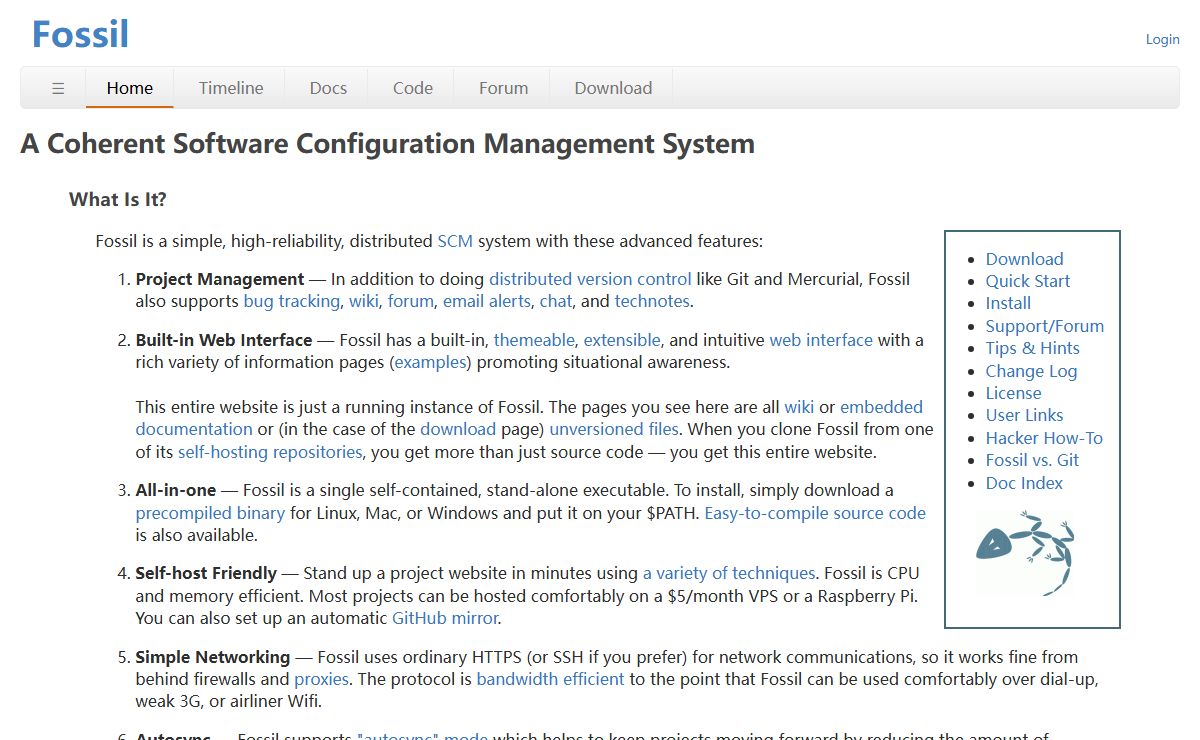This screenshot has height=740, width=1200.
Task: Click the Change Log sidebar link
Action: click(x=1031, y=371)
